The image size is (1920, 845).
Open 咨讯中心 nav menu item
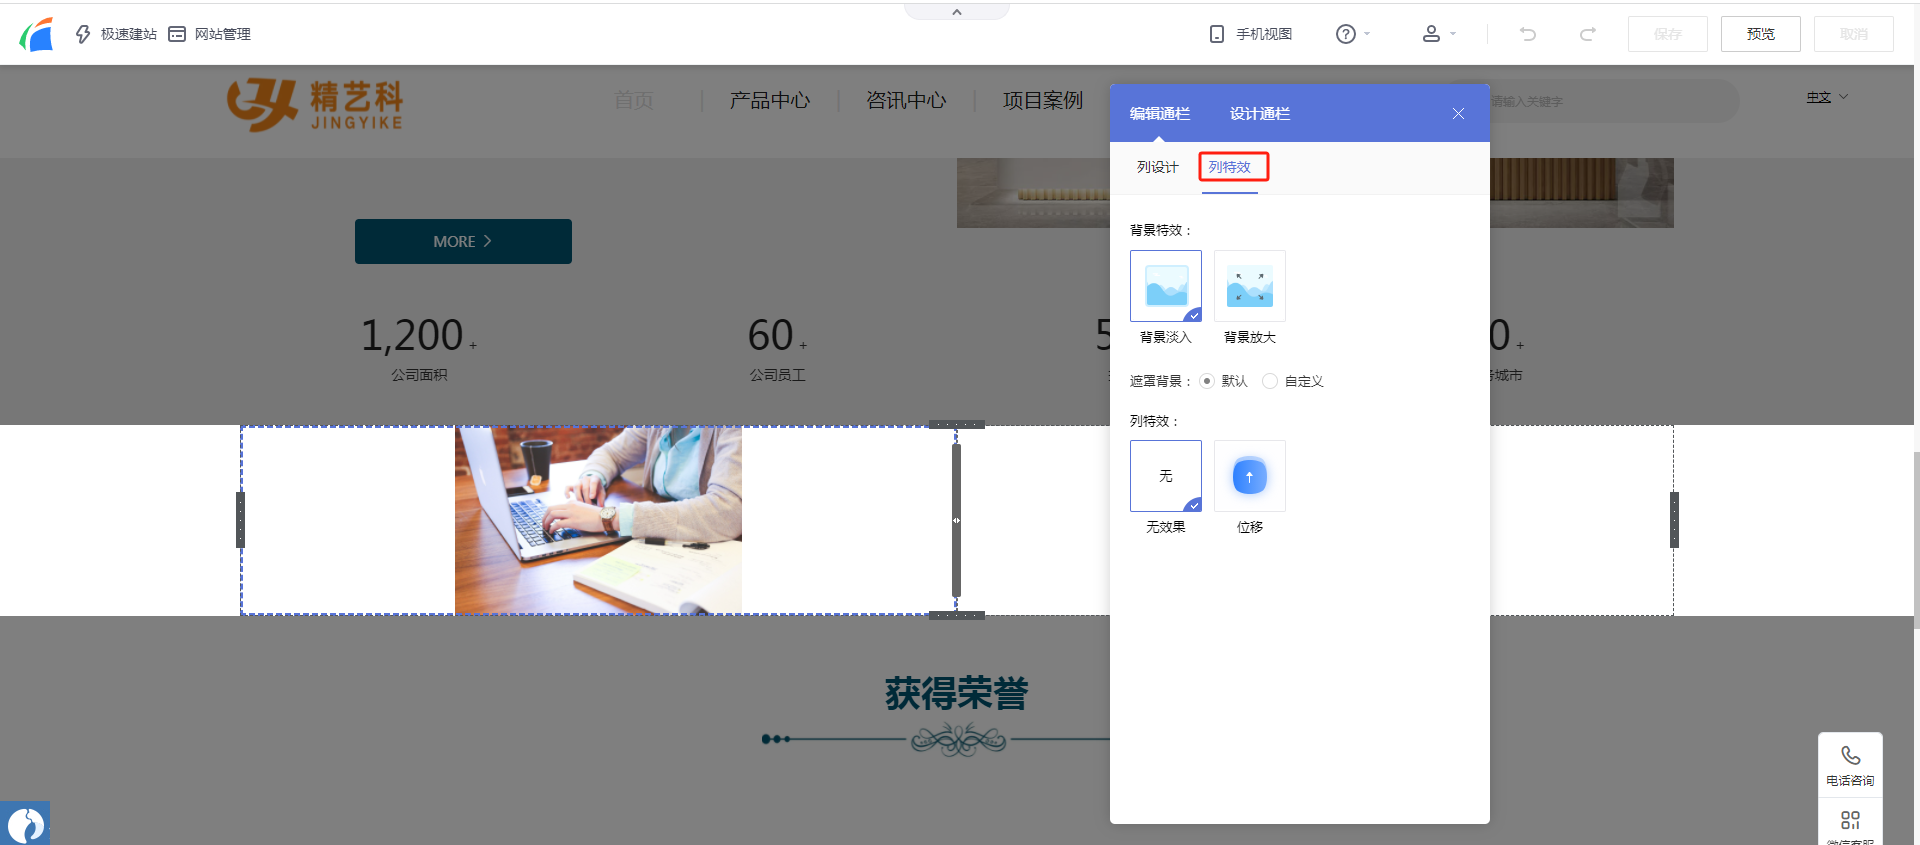tap(906, 100)
